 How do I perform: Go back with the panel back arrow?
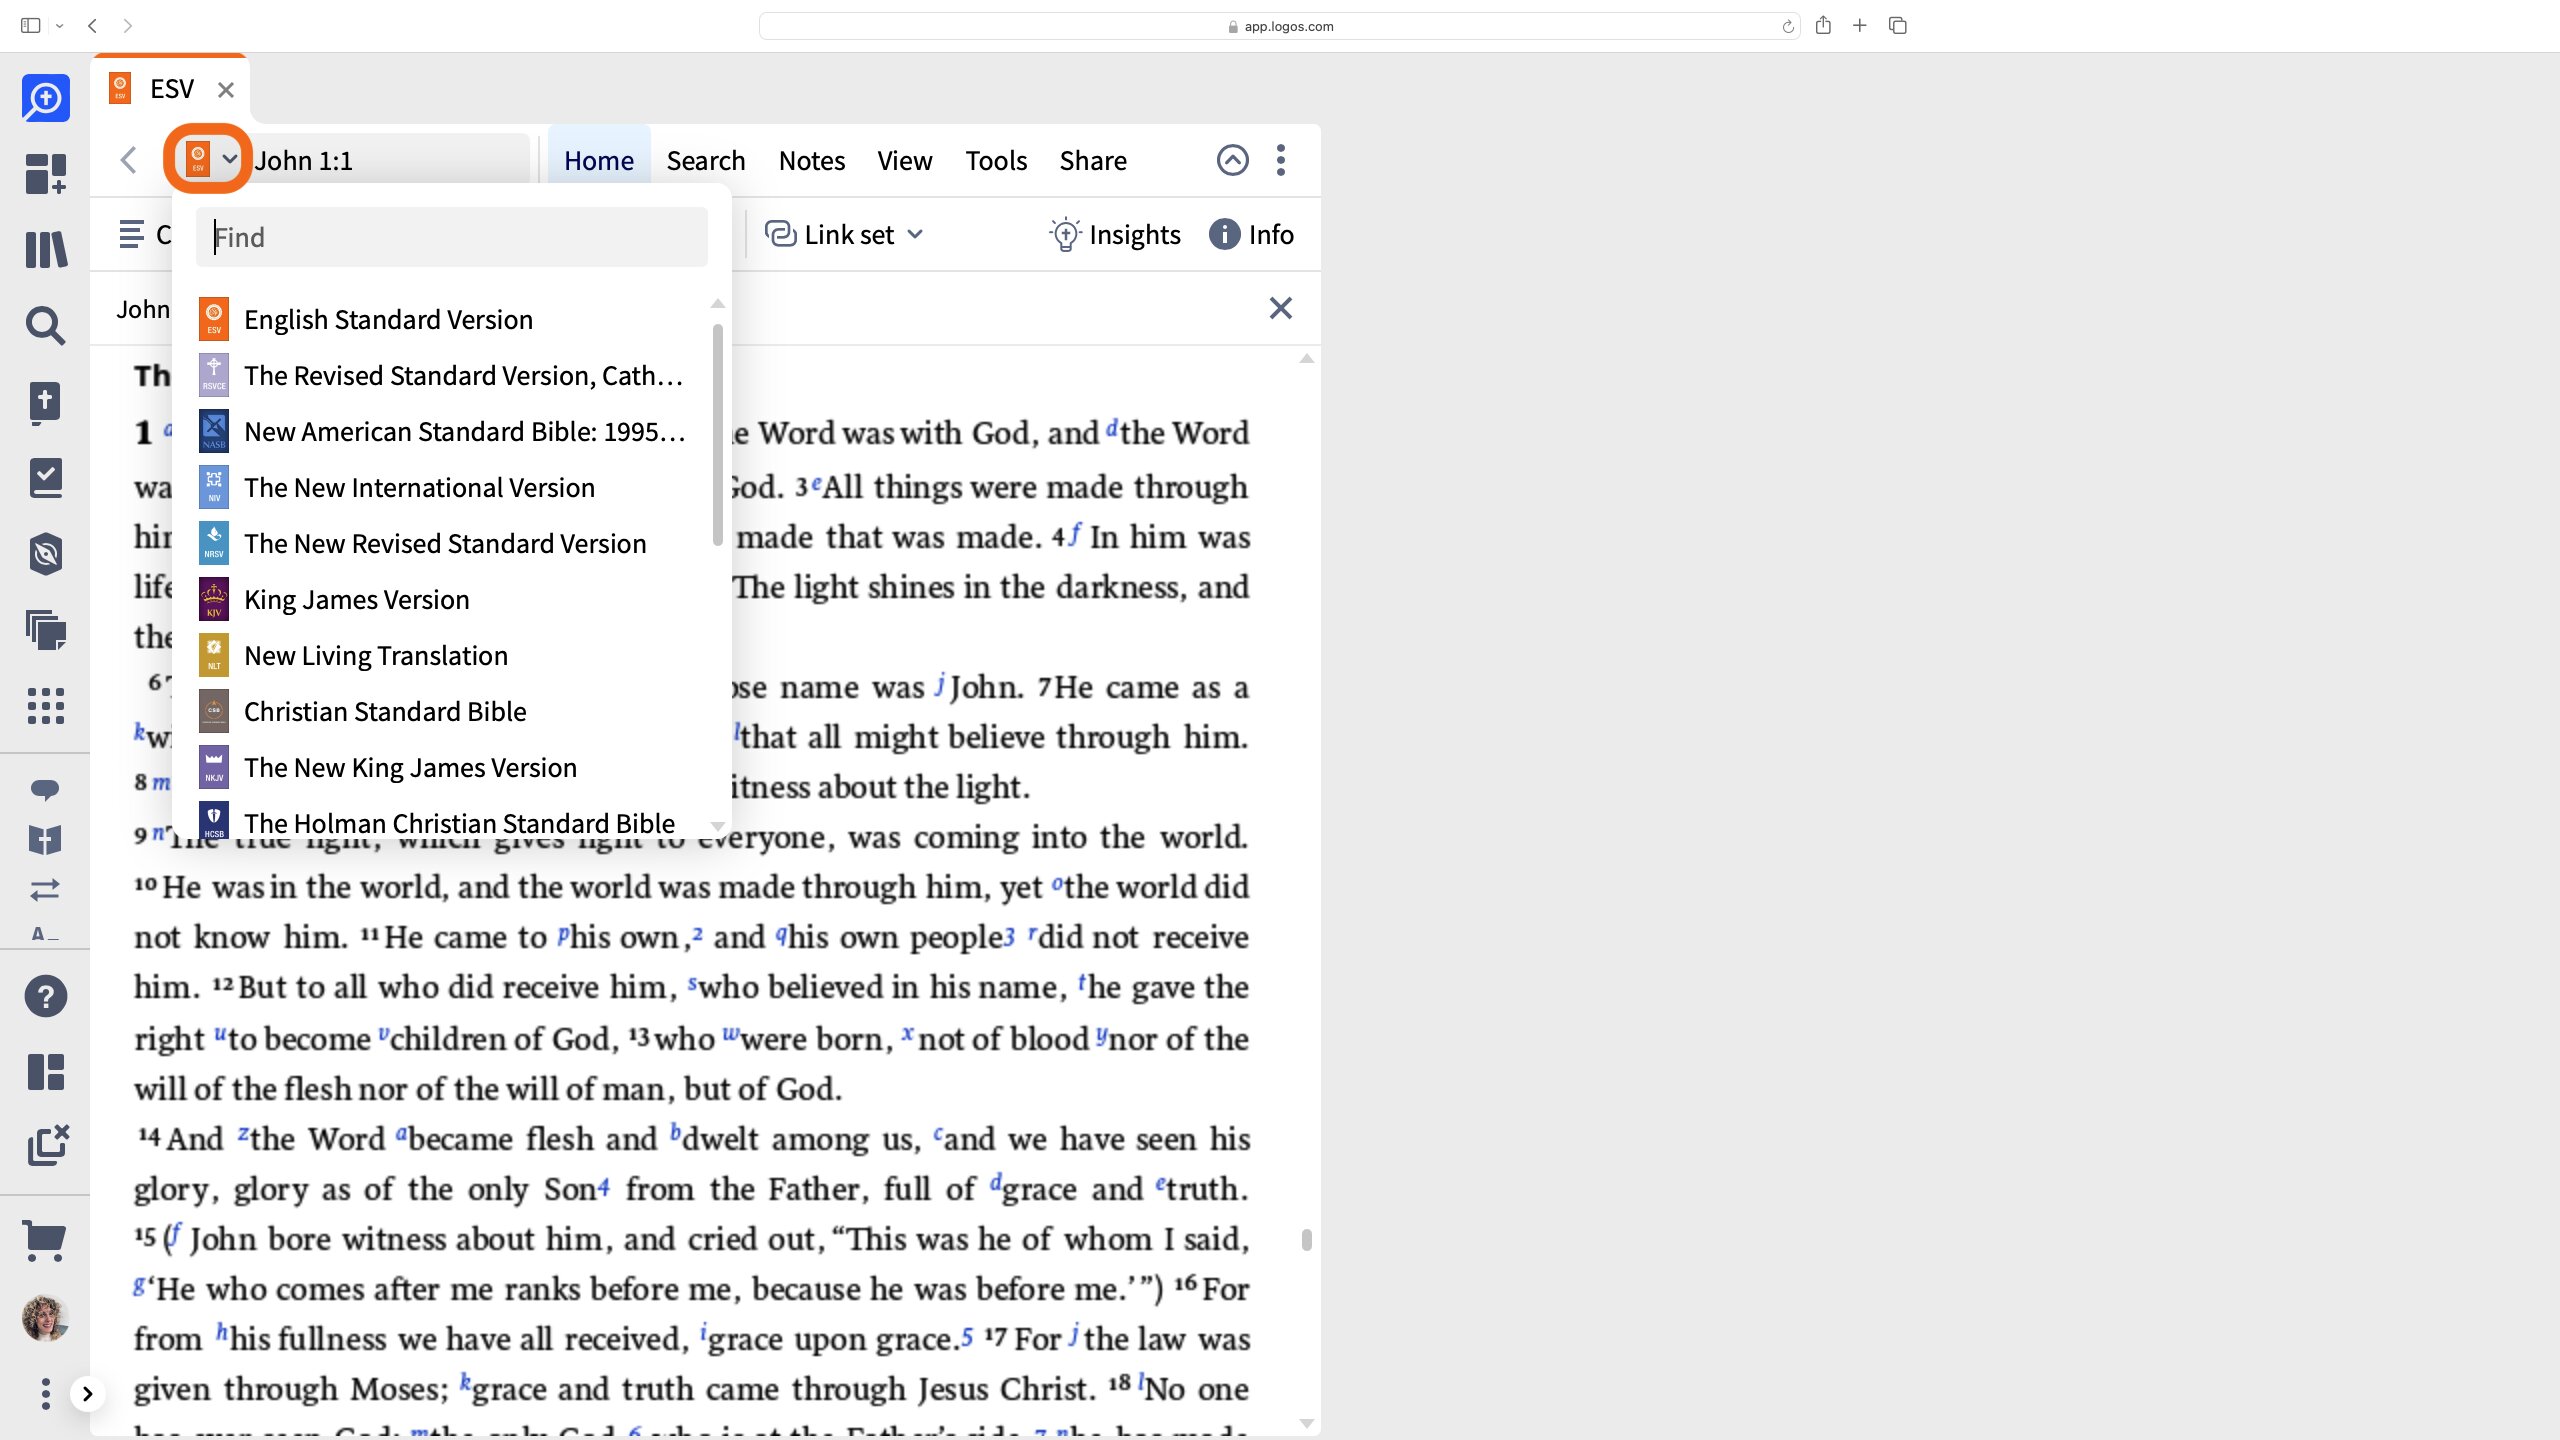tap(128, 160)
